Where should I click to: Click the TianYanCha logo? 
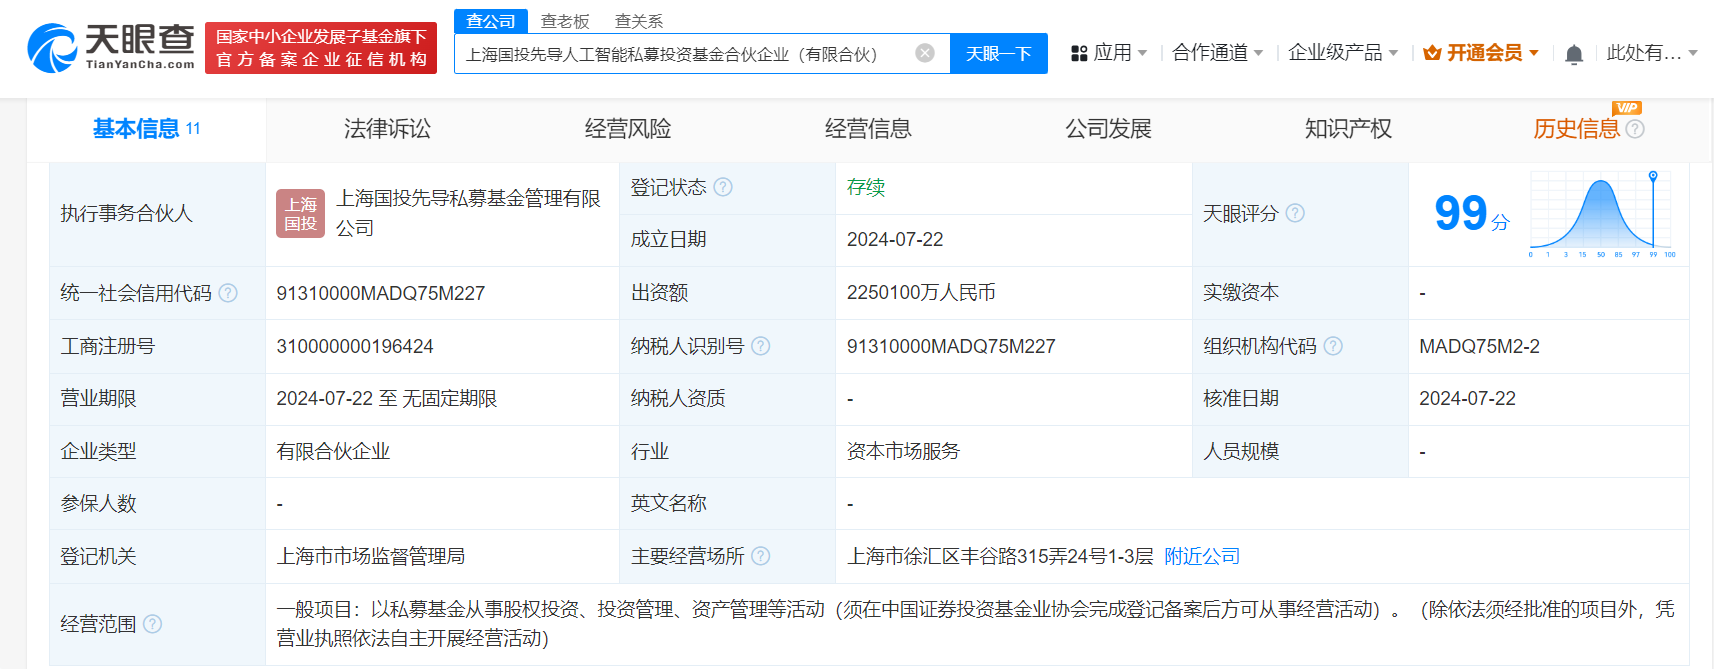click(110, 48)
